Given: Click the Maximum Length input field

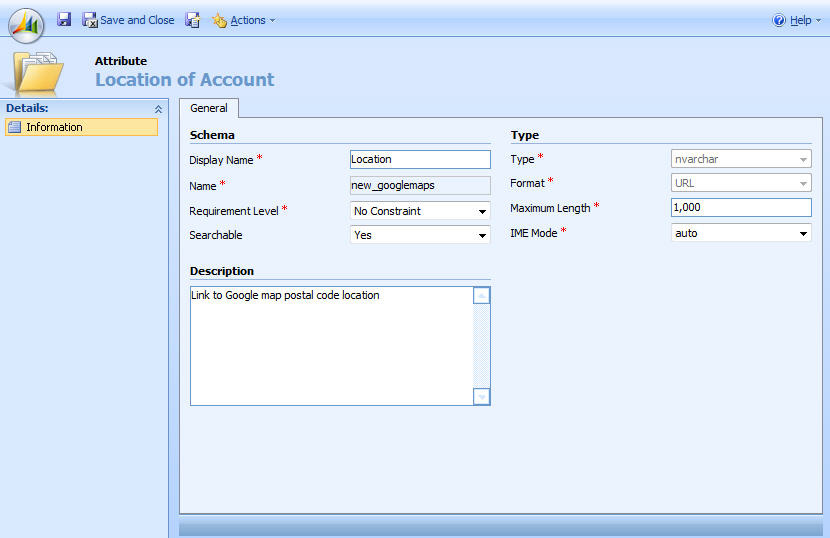Looking at the screenshot, I should [740, 207].
